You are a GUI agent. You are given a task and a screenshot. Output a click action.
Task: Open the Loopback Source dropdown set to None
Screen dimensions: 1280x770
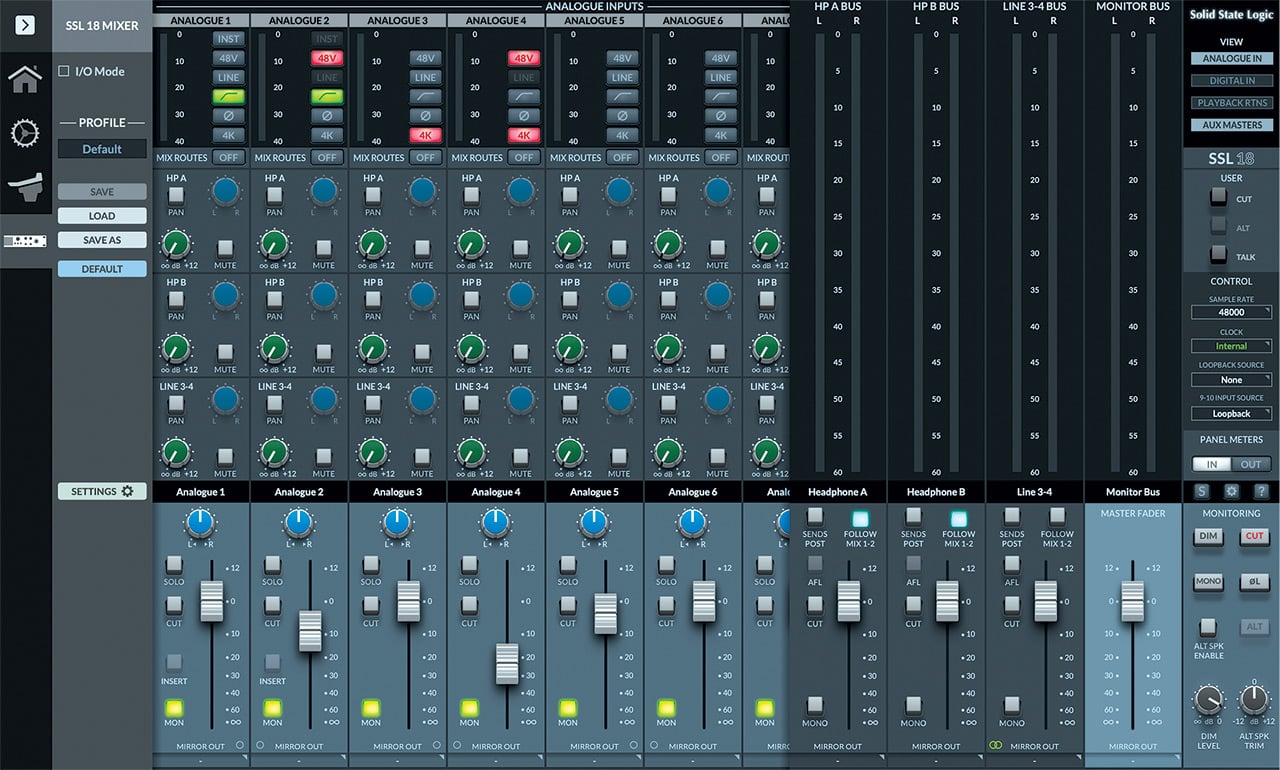coord(1230,379)
